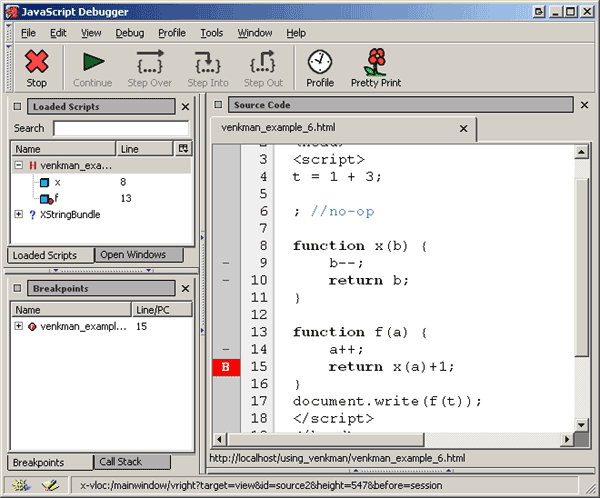Screen dimensions: 600x498
Task: Click the source horizontal scrollbar left arrow
Action: (x=219, y=439)
